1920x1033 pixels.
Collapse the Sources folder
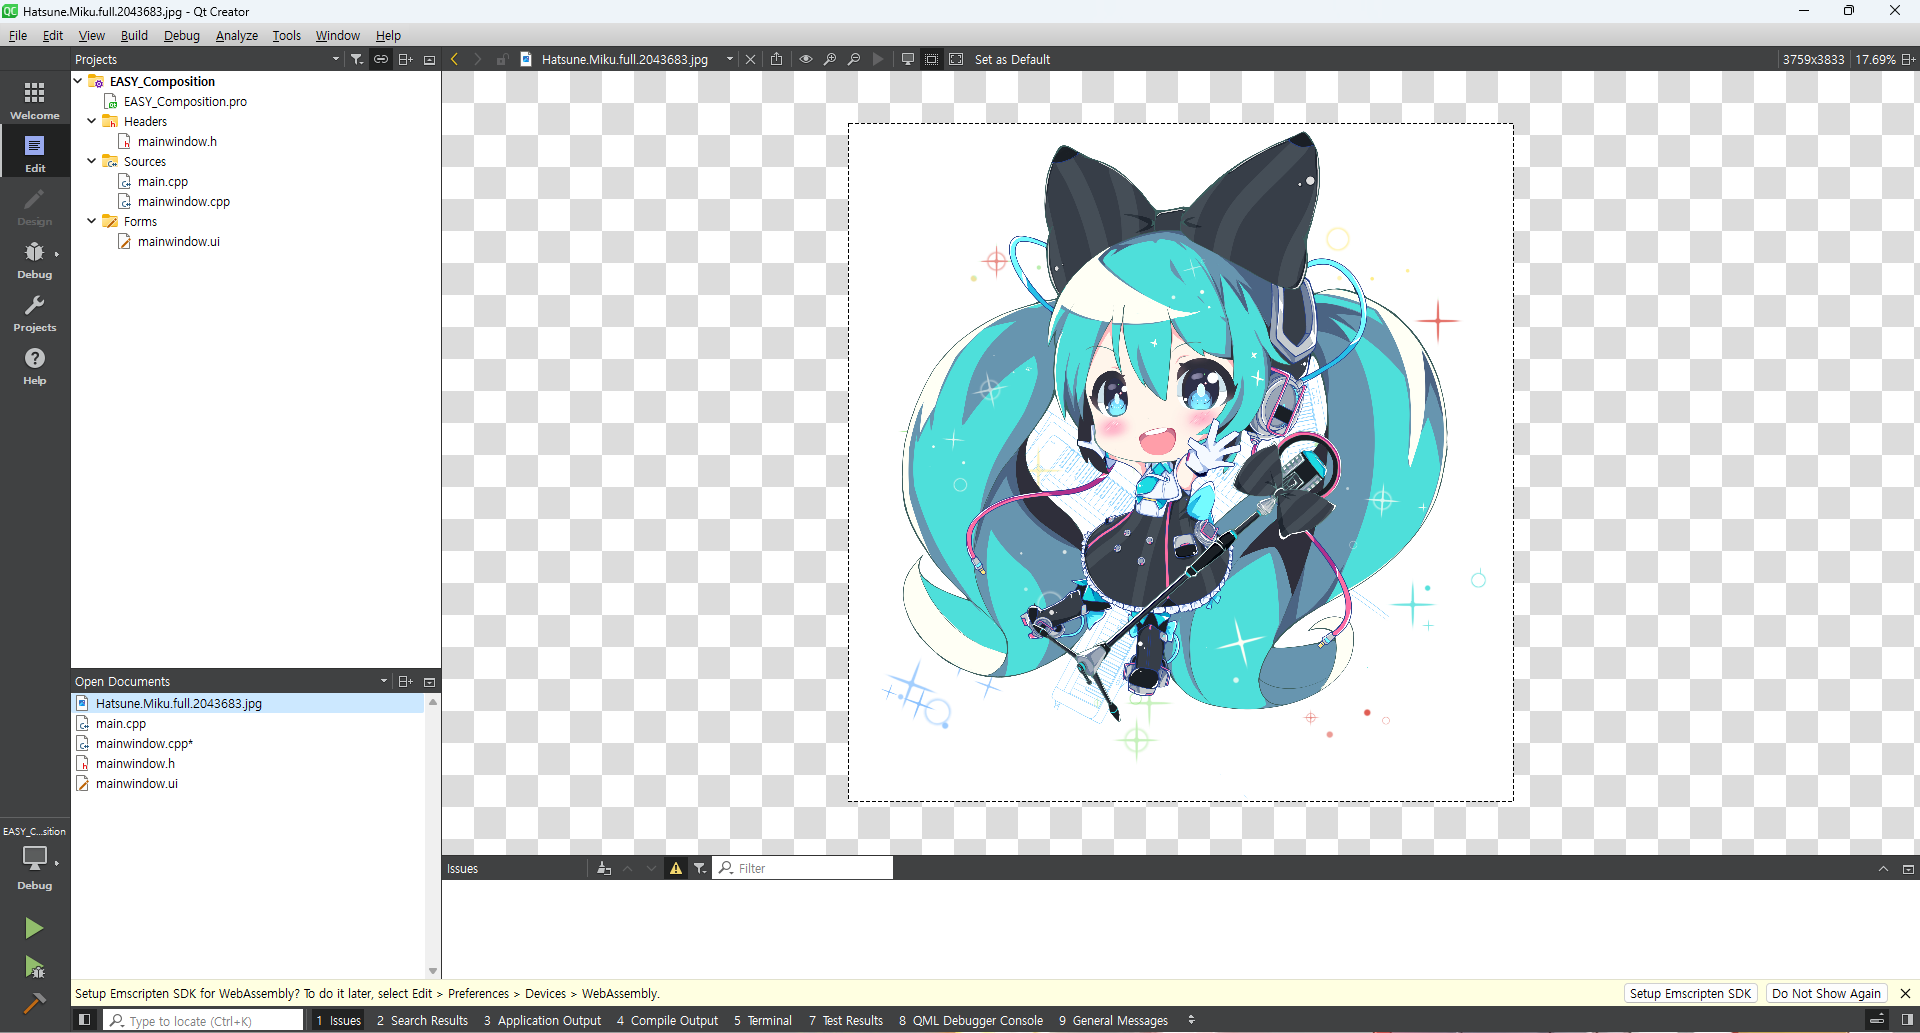(92, 161)
